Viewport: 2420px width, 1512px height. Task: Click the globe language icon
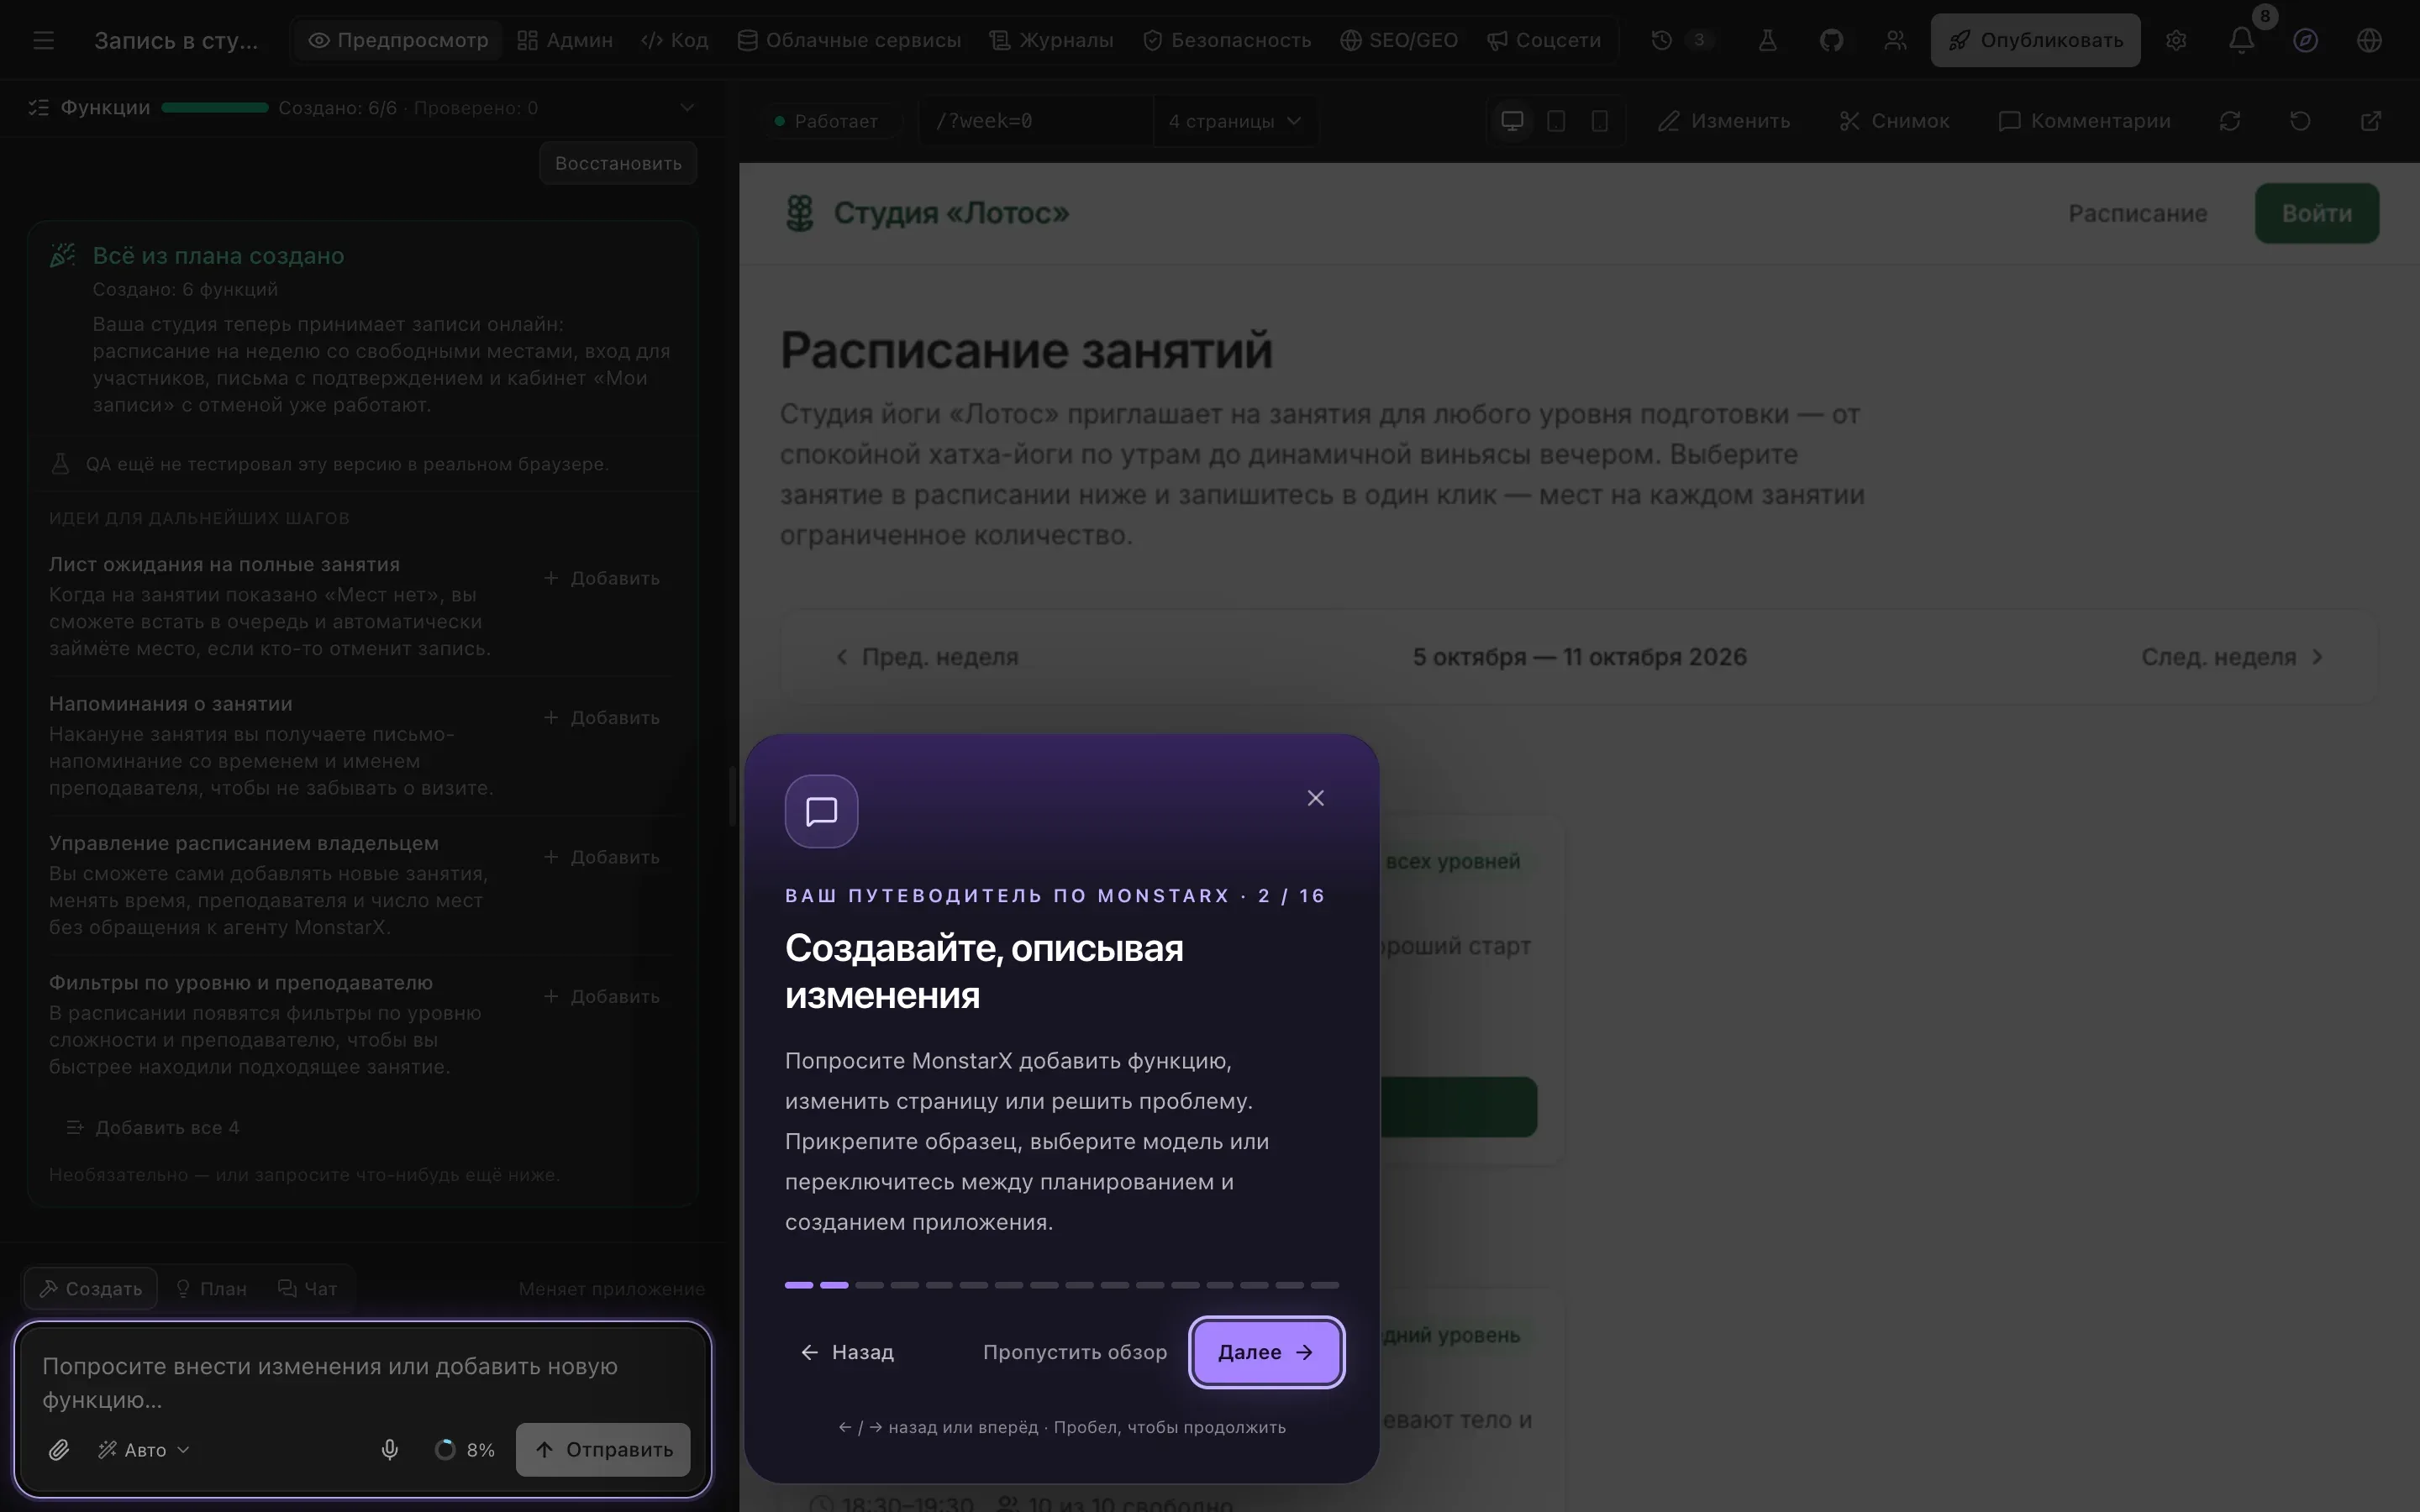pyautogui.click(x=2369, y=40)
